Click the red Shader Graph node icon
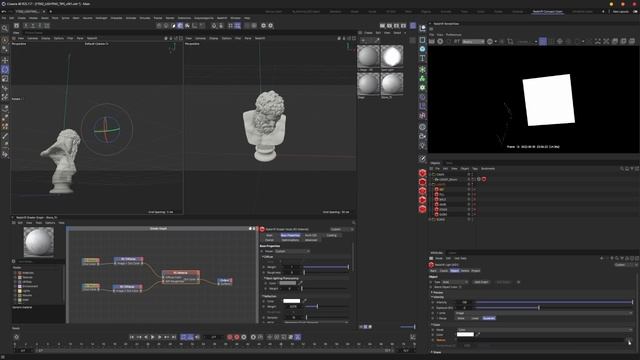The image size is (640, 360). point(262,229)
